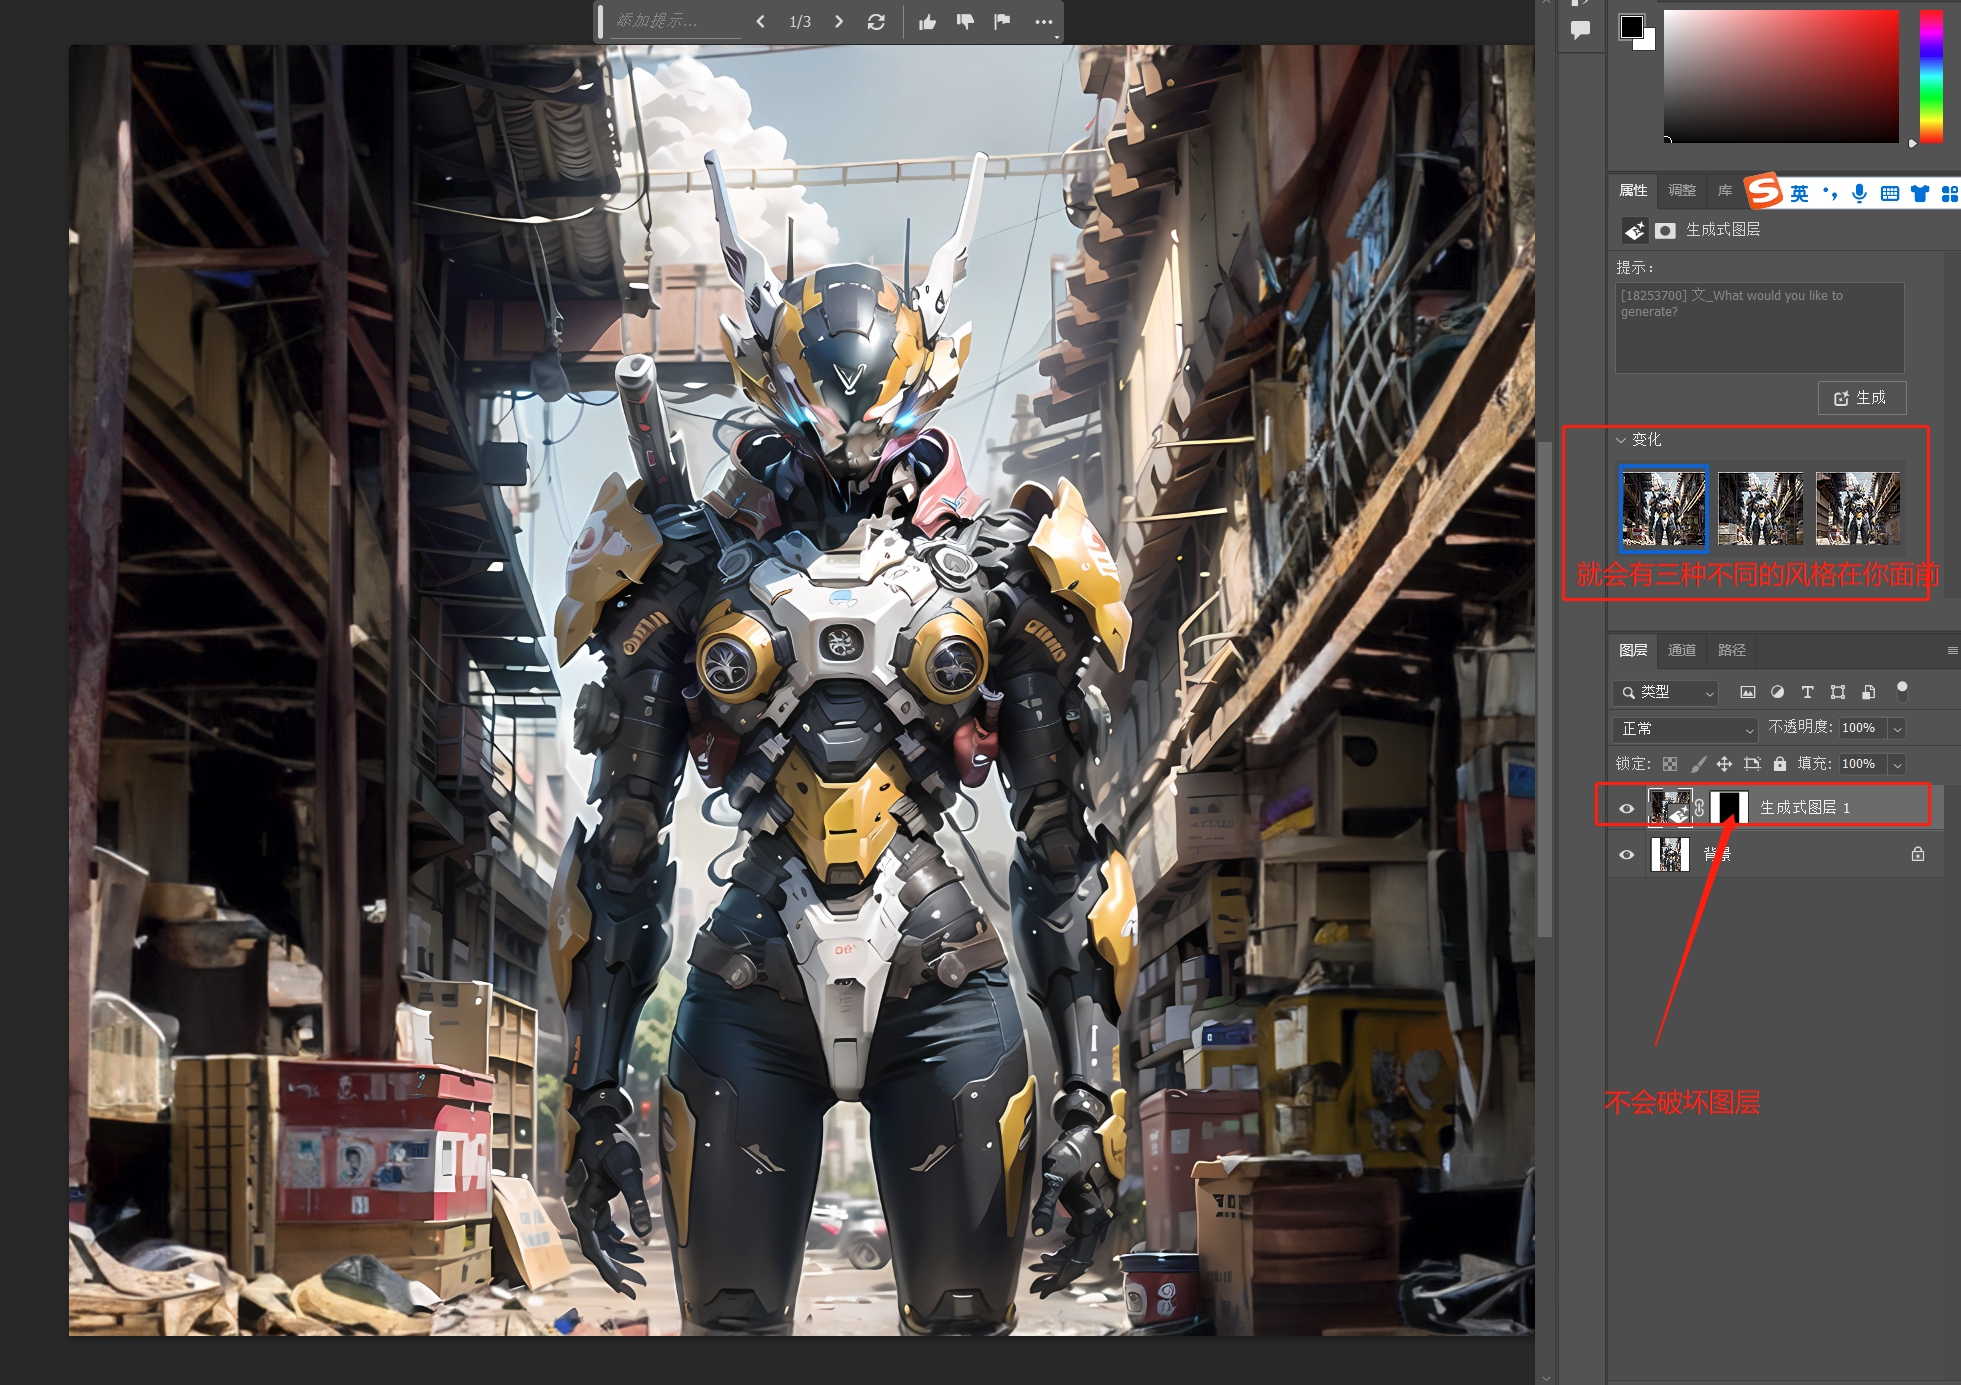Toggle lock all padlock
Viewport: 1961px width, 1385px height.
1779,764
